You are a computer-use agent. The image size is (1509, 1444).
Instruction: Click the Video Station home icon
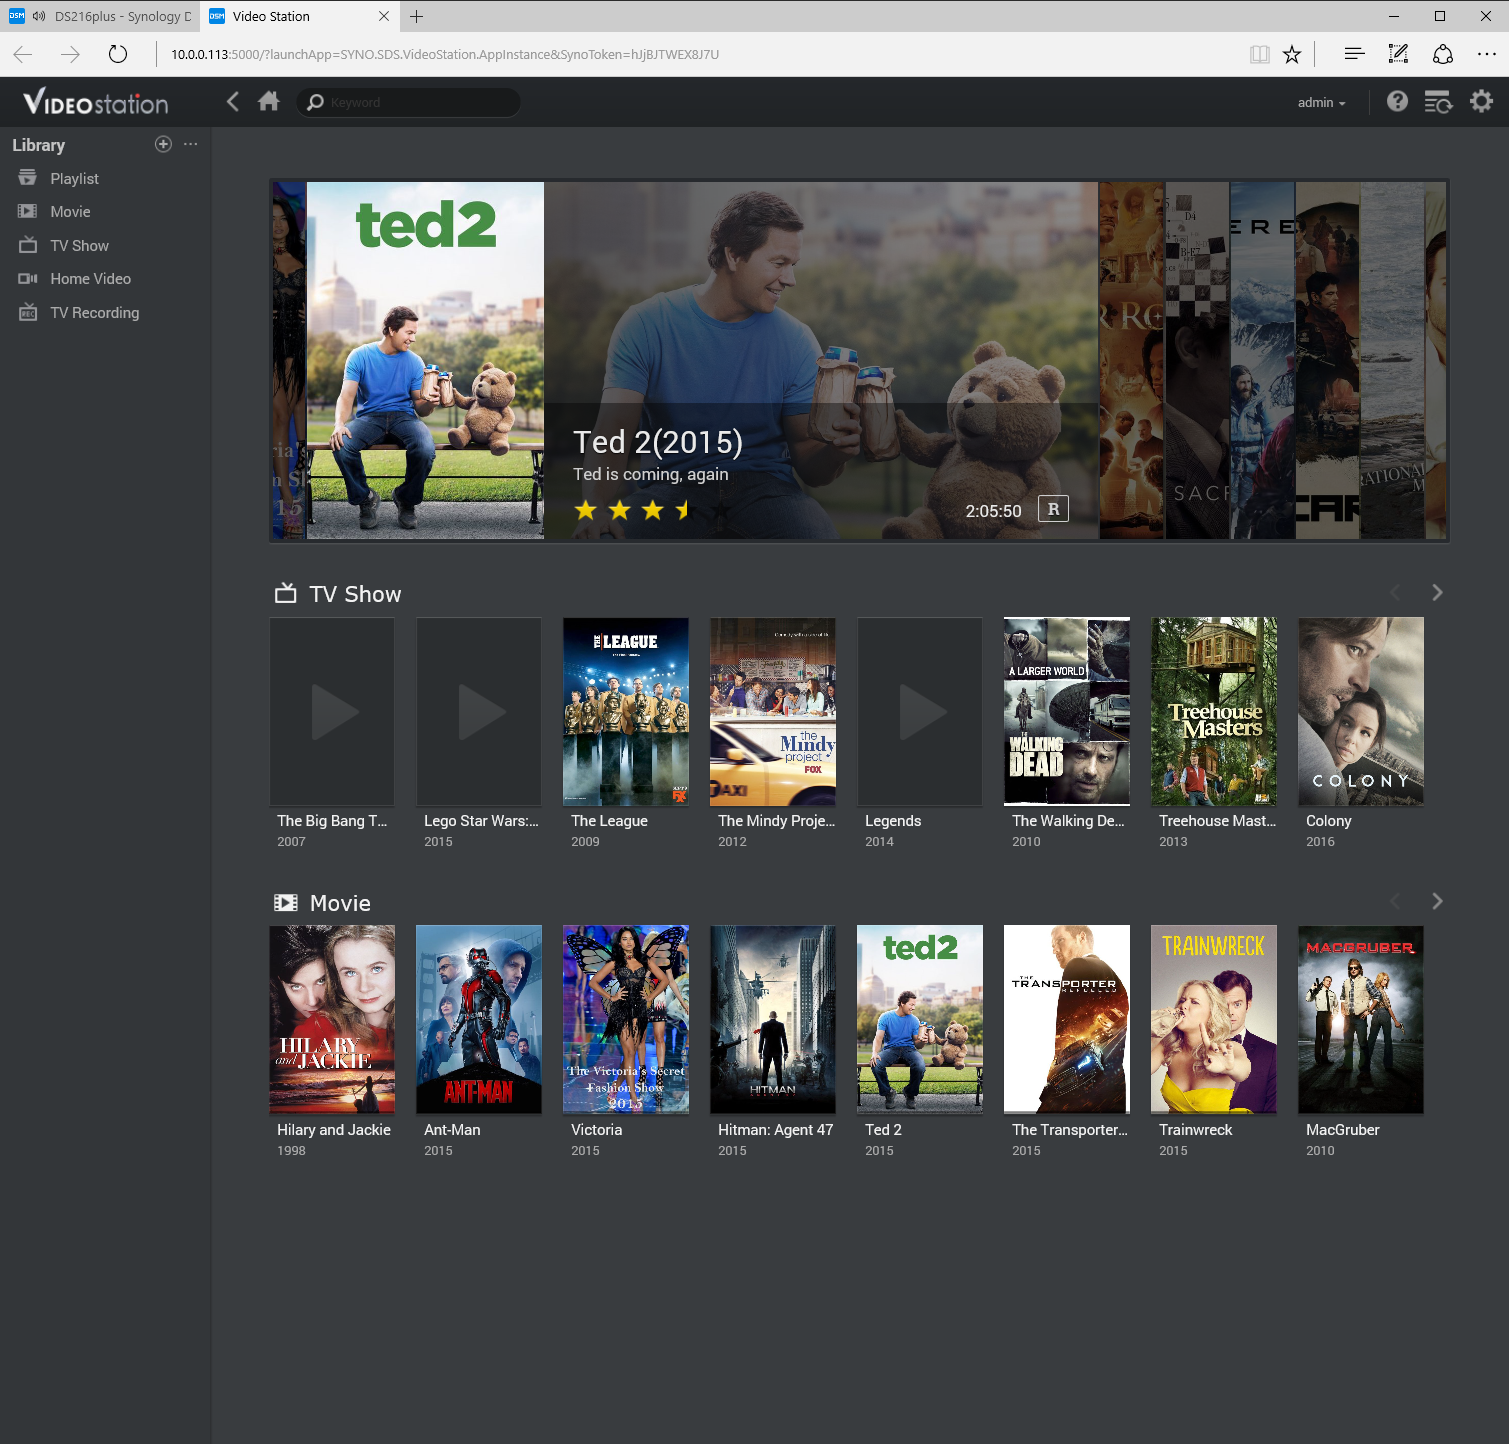pyautogui.click(x=268, y=101)
